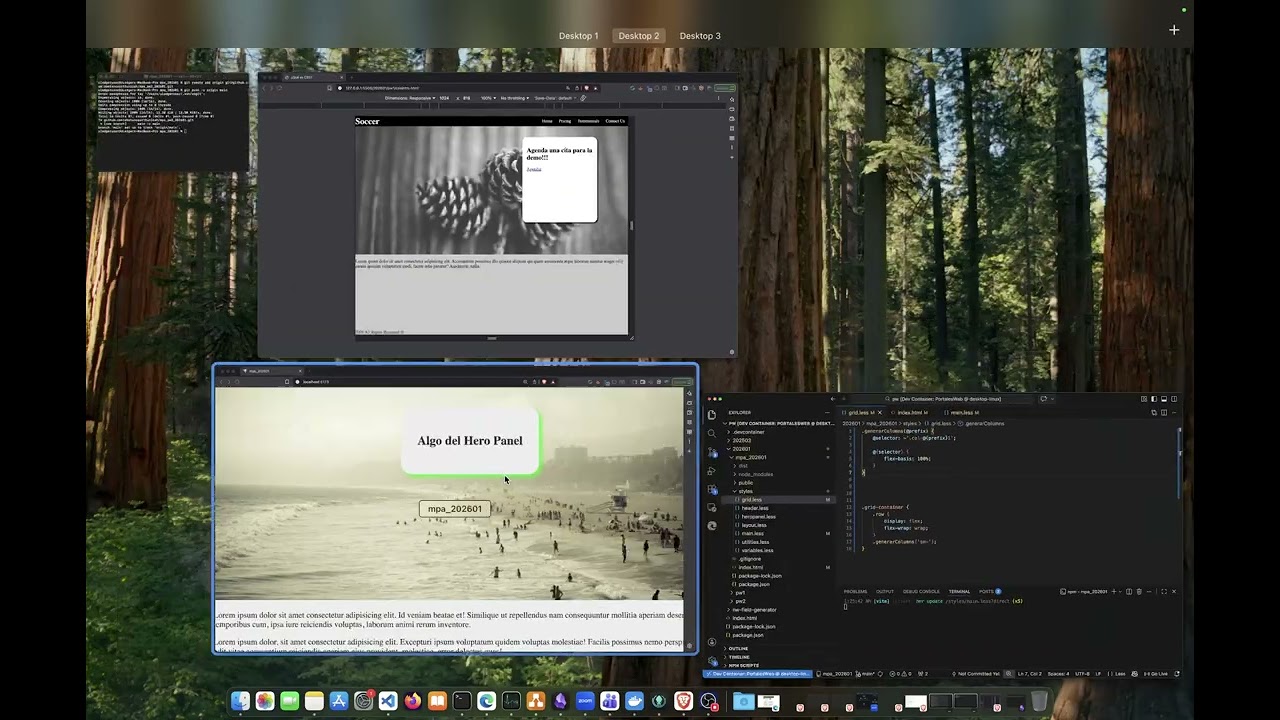The height and width of the screenshot is (720, 1280).
Task: Switch to the index.html editor tab in VS Code
Action: 910,412
